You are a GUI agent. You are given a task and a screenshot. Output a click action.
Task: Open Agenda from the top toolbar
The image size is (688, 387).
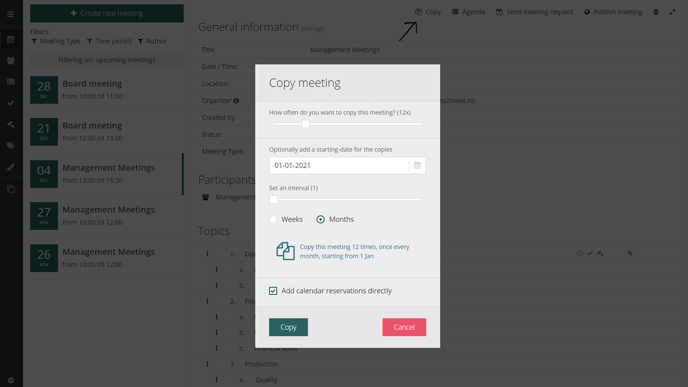point(468,12)
